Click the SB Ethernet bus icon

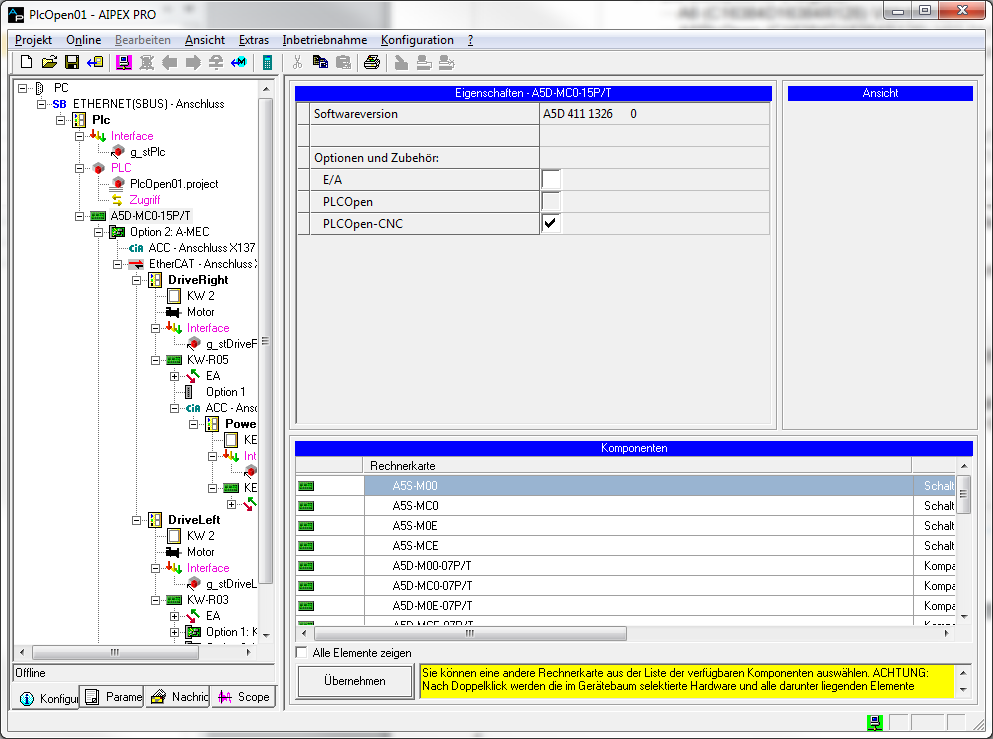click(60, 104)
